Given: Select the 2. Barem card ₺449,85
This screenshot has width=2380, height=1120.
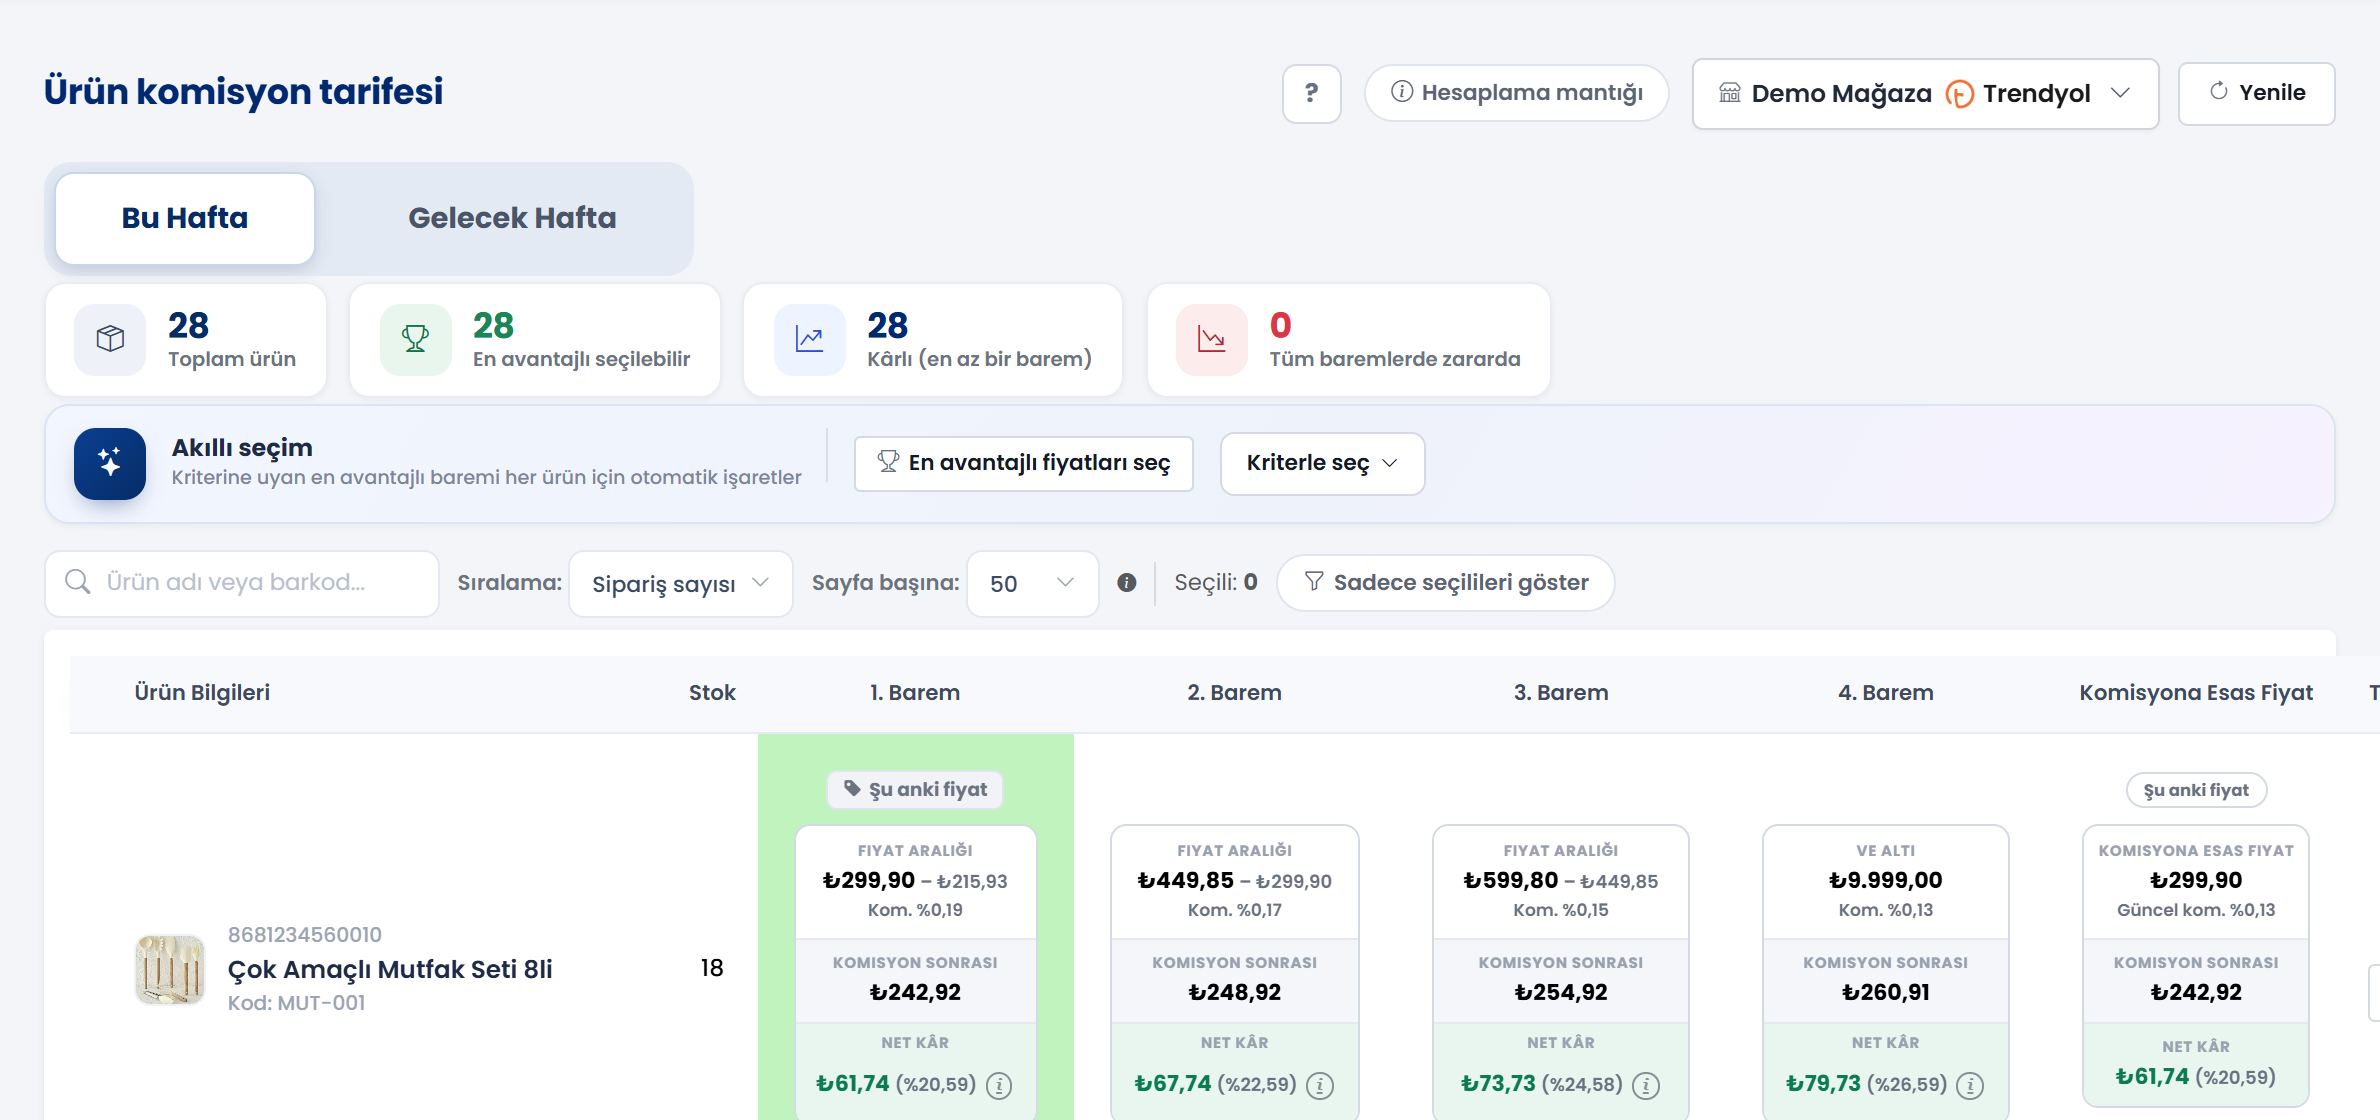Looking at the screenshot, I should coord(1234,970).
